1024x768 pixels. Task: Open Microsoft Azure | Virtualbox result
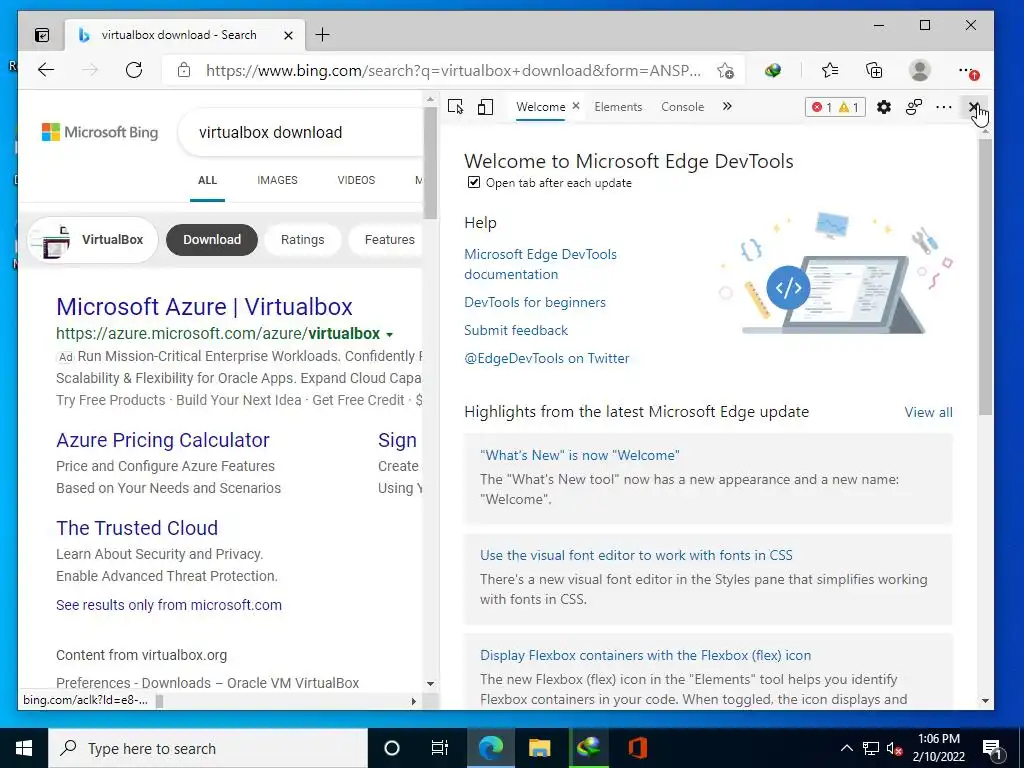(x=204, y=306)
